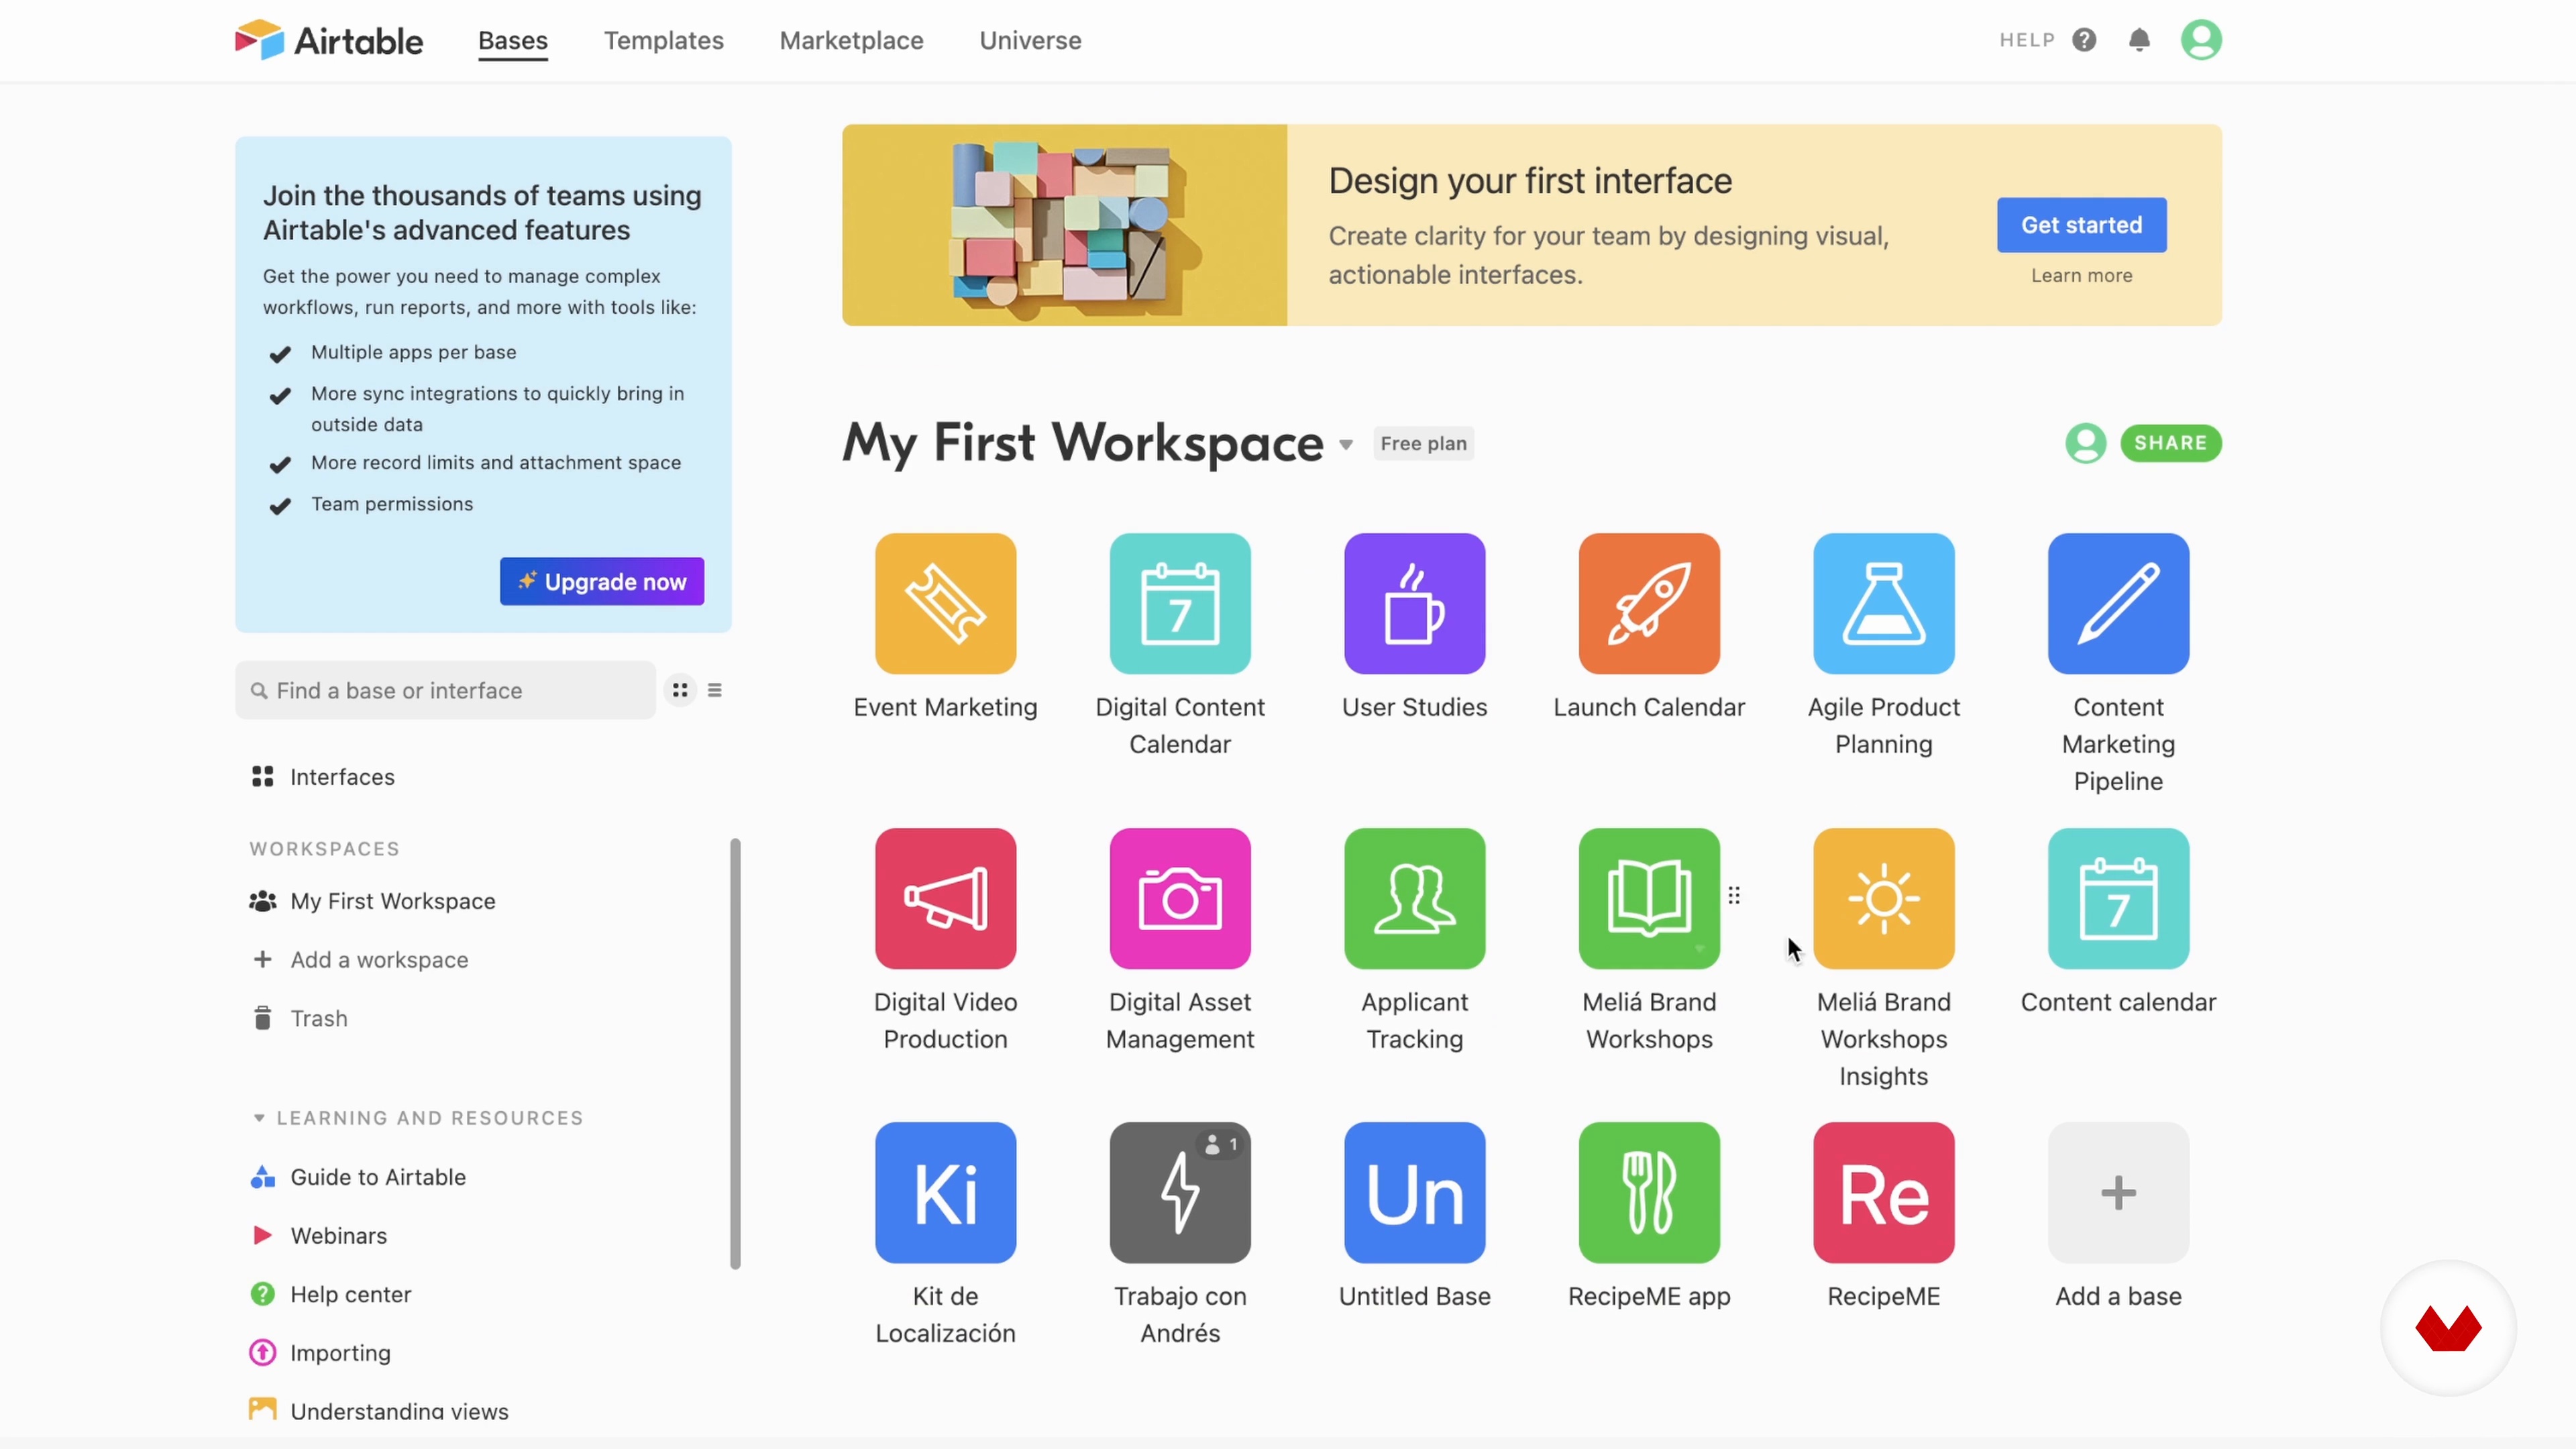Open the Content Marketing Pipeline base
The width and height of the screenshot is (2576, 1449).
pyautogui.click(x=2118, y=603)
